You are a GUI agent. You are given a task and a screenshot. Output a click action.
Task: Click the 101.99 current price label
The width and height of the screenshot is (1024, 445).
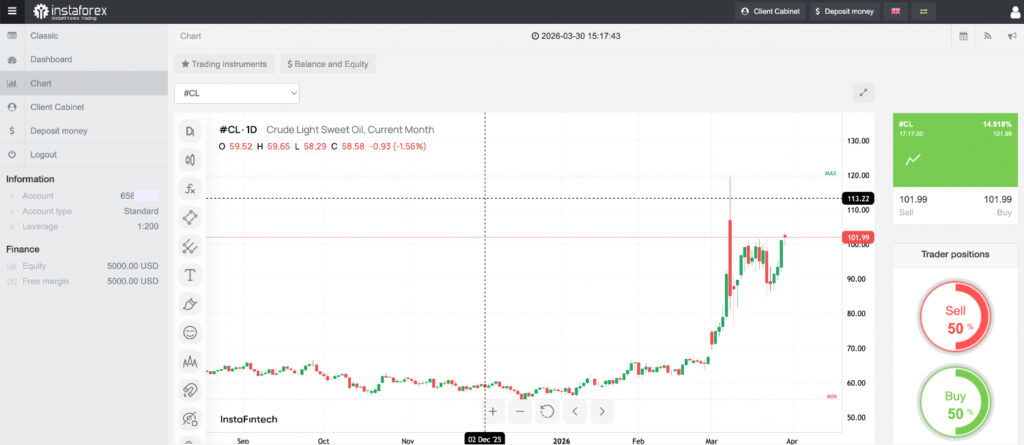pos(858,237)
